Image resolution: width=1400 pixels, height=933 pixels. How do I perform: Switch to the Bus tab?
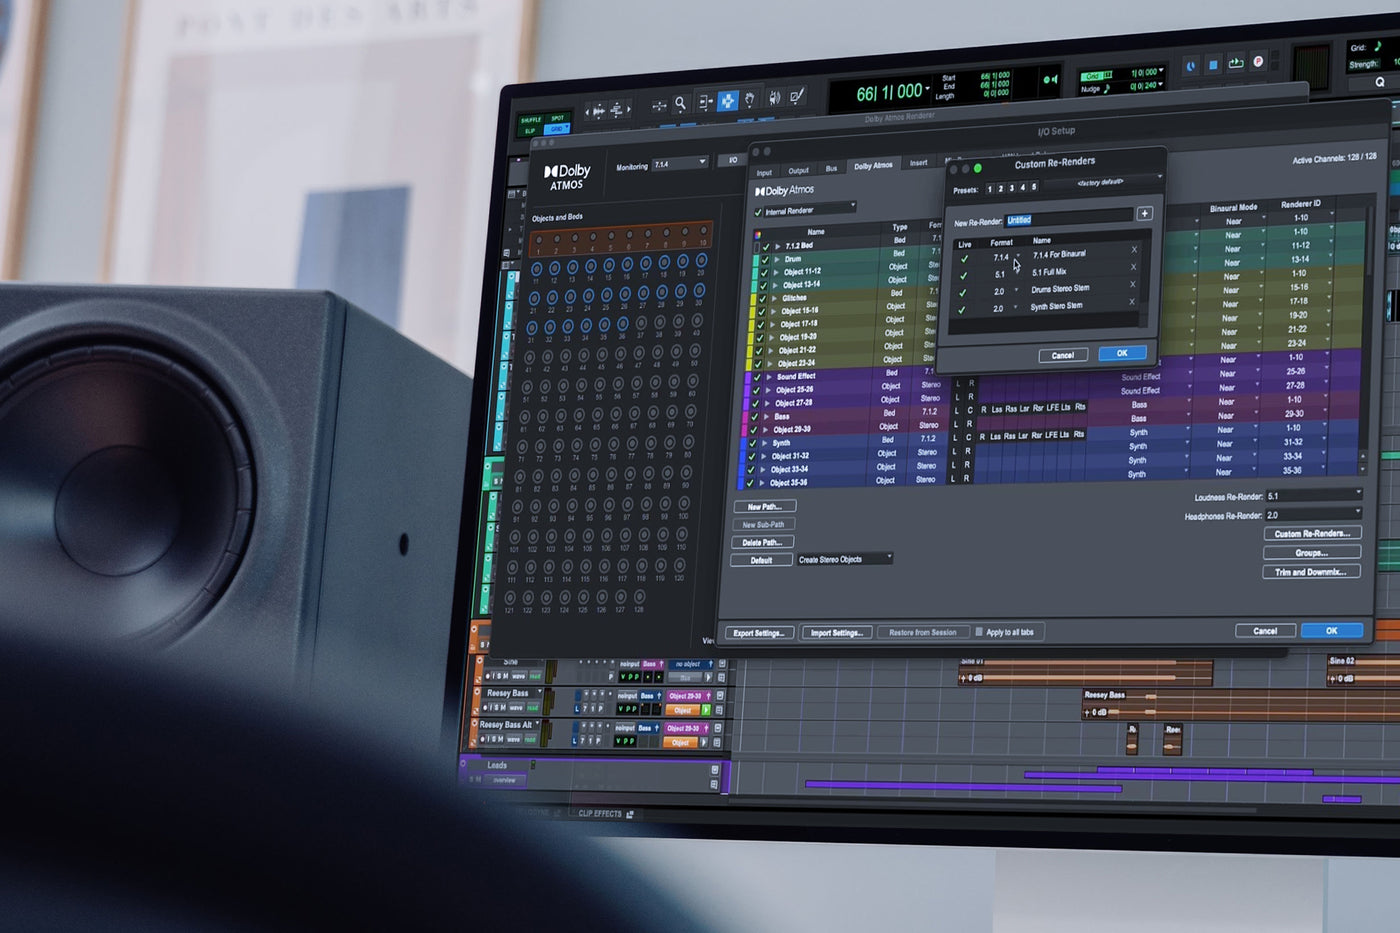(x=831, y=169)
